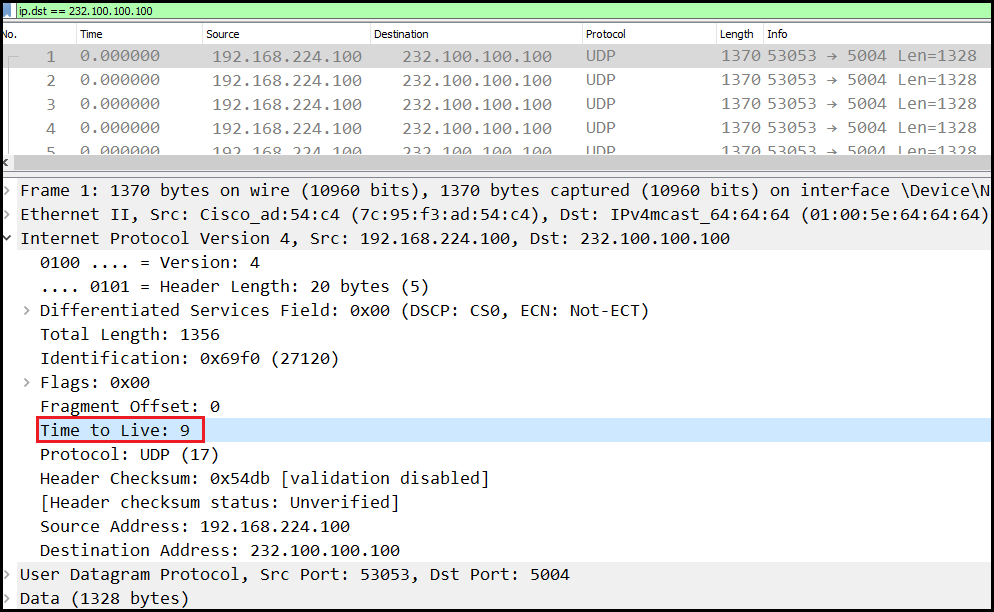994x612 pixels.
Task: Select the Time to Live: 9 field
Action: 120,431
